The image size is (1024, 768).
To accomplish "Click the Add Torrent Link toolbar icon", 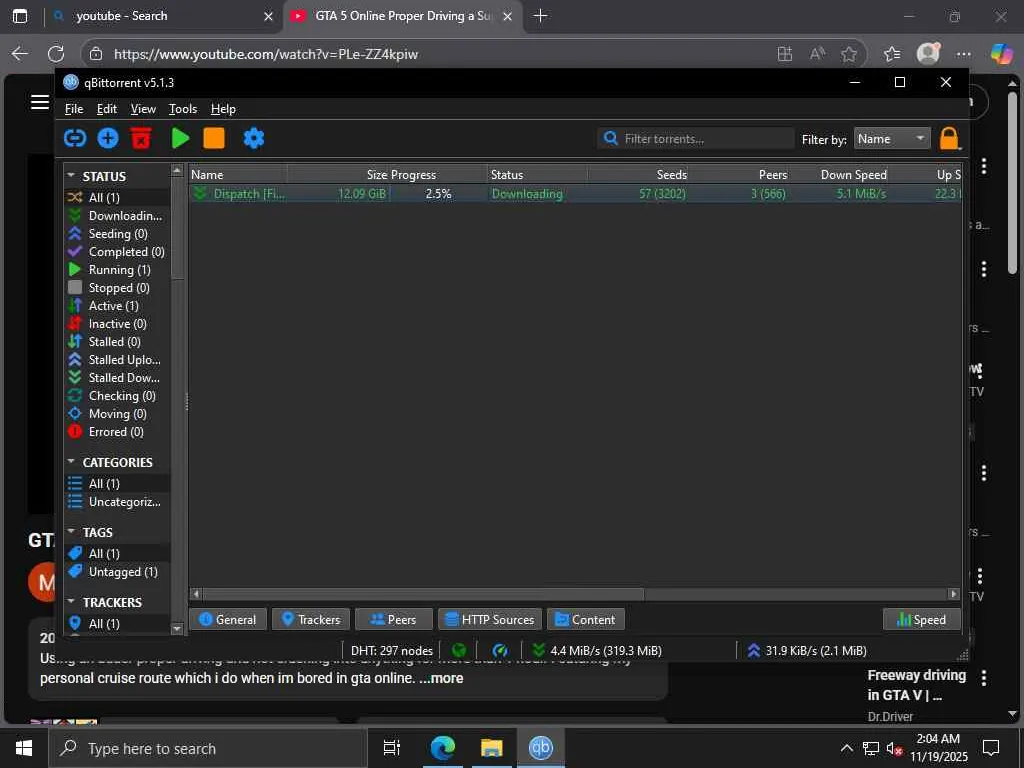I will point(75,138).
